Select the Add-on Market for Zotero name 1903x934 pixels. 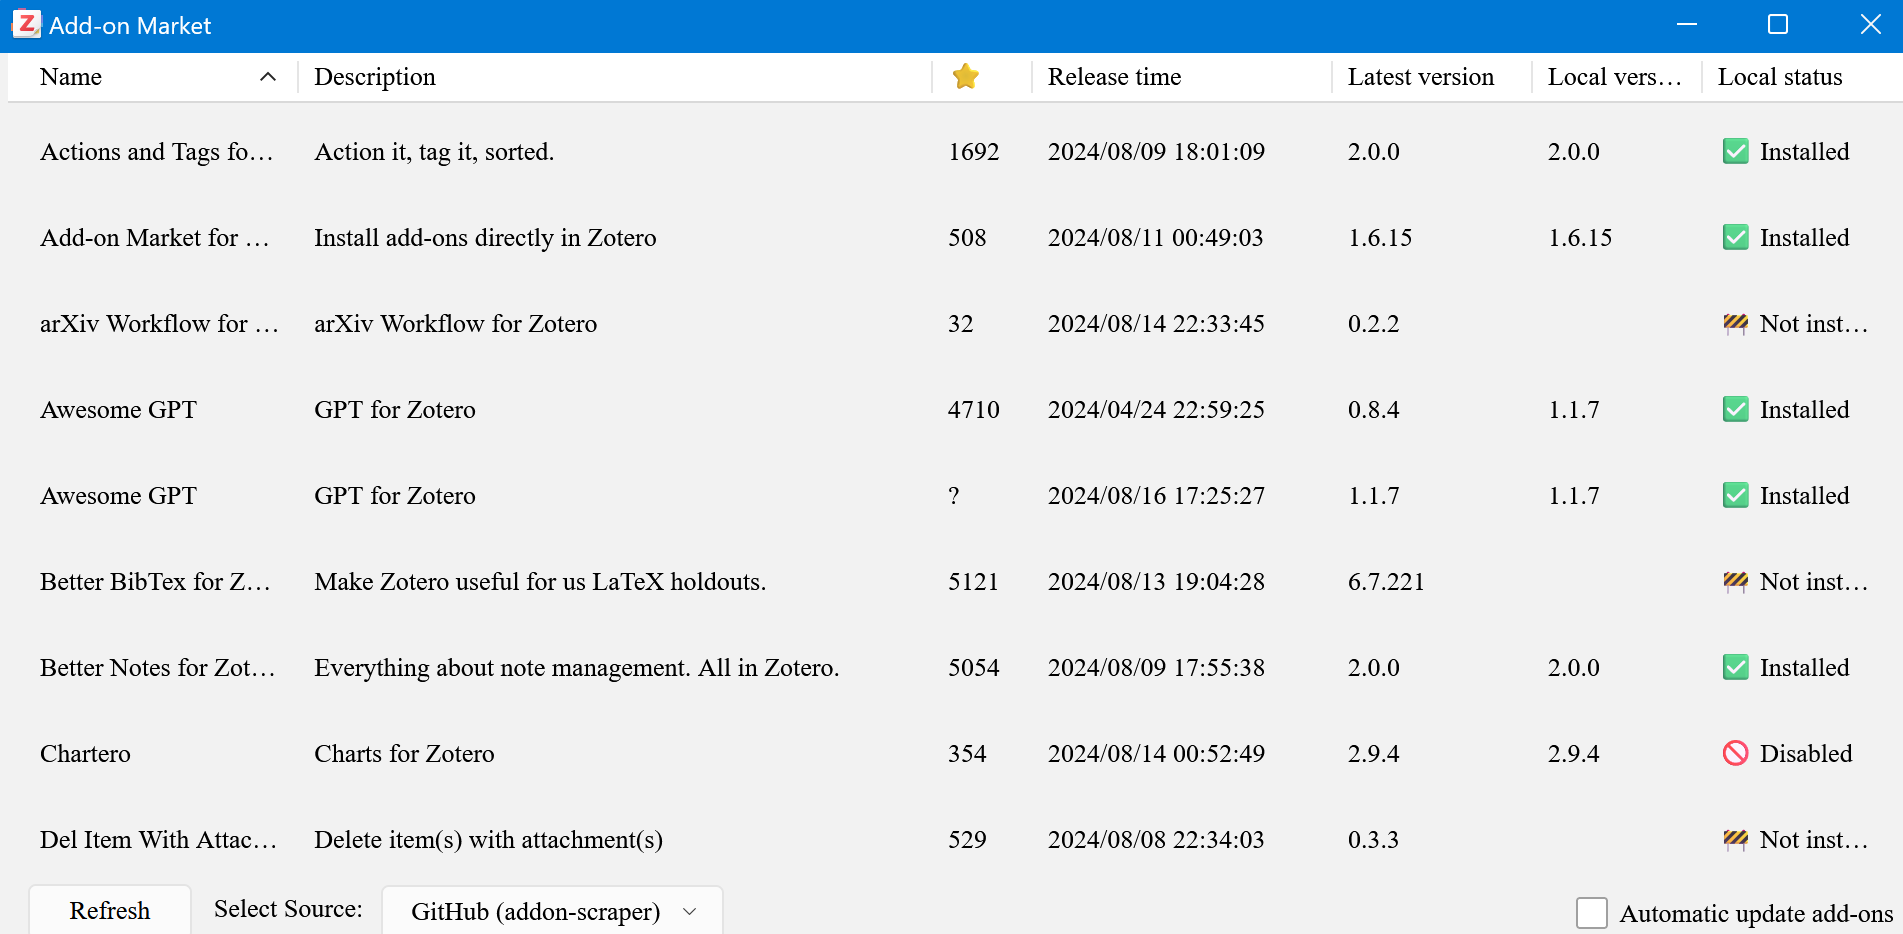[x=155, y=237]
